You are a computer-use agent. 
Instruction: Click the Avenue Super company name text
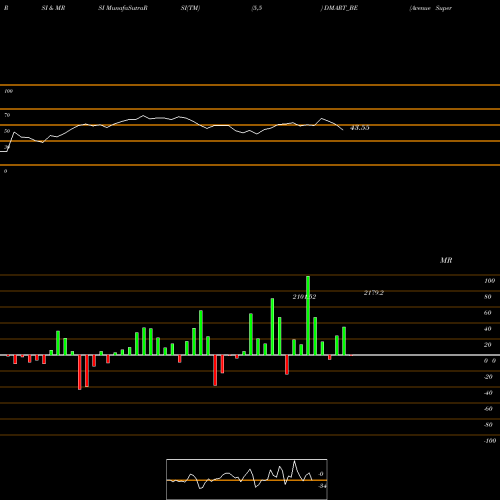point(431,8)
